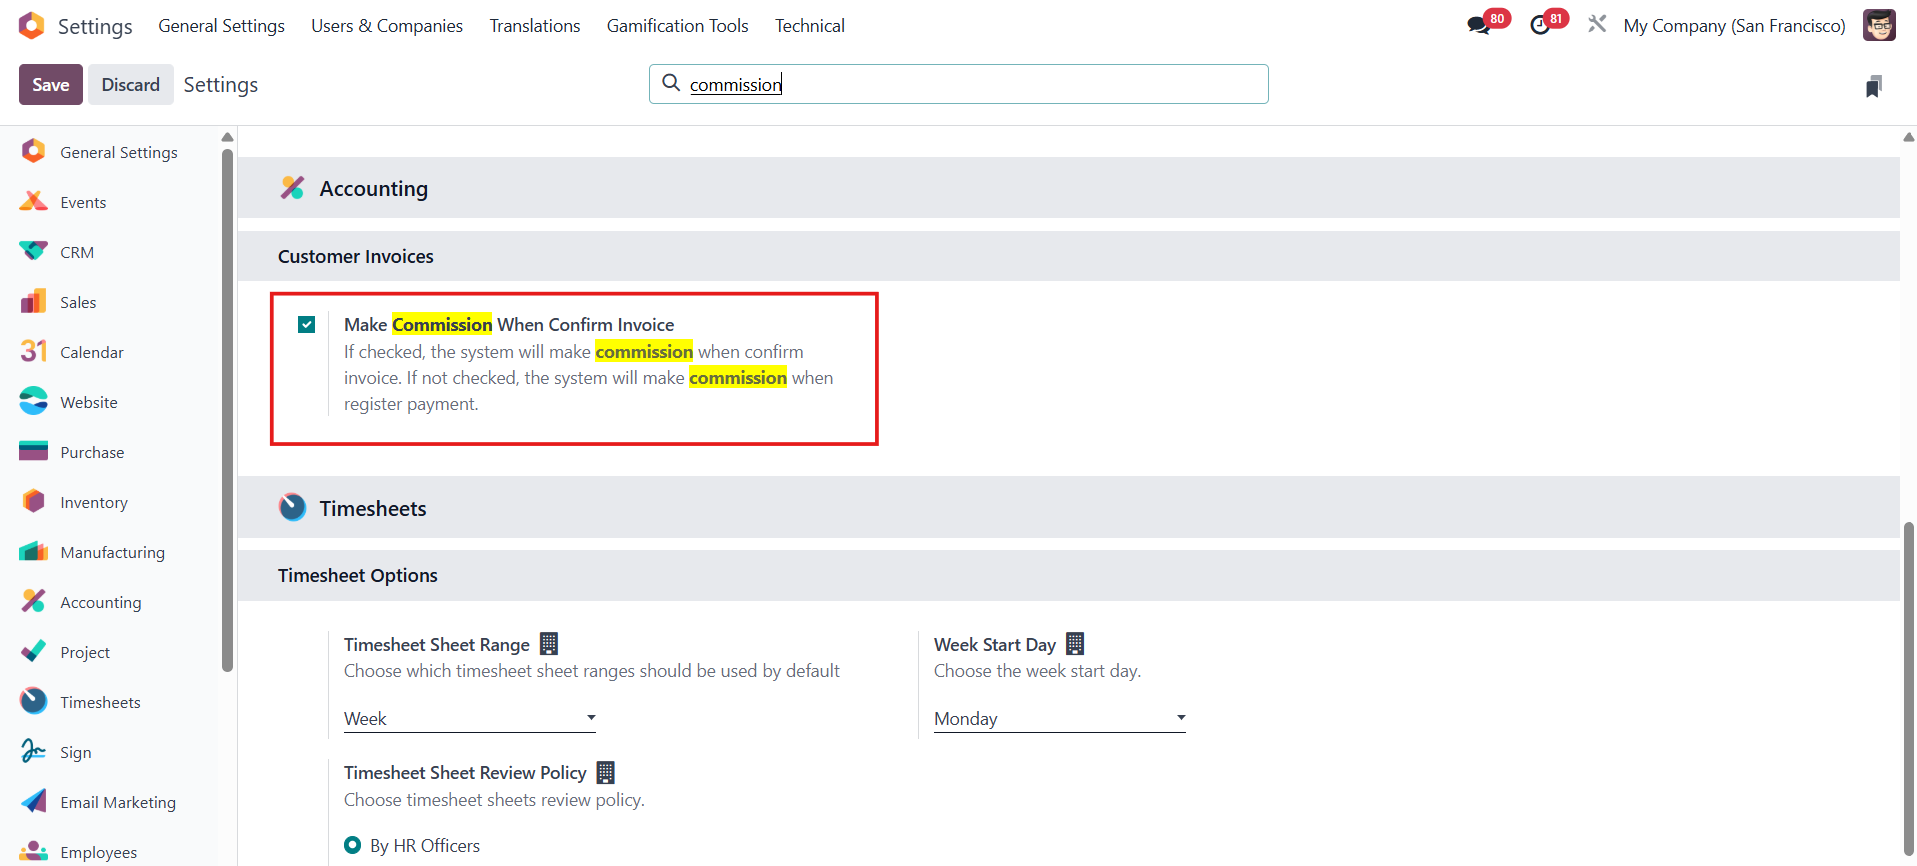The image size is (1917, 866).
Task: Uncheck Make Commission When Confirm Invoice
Action: (307, 325)
